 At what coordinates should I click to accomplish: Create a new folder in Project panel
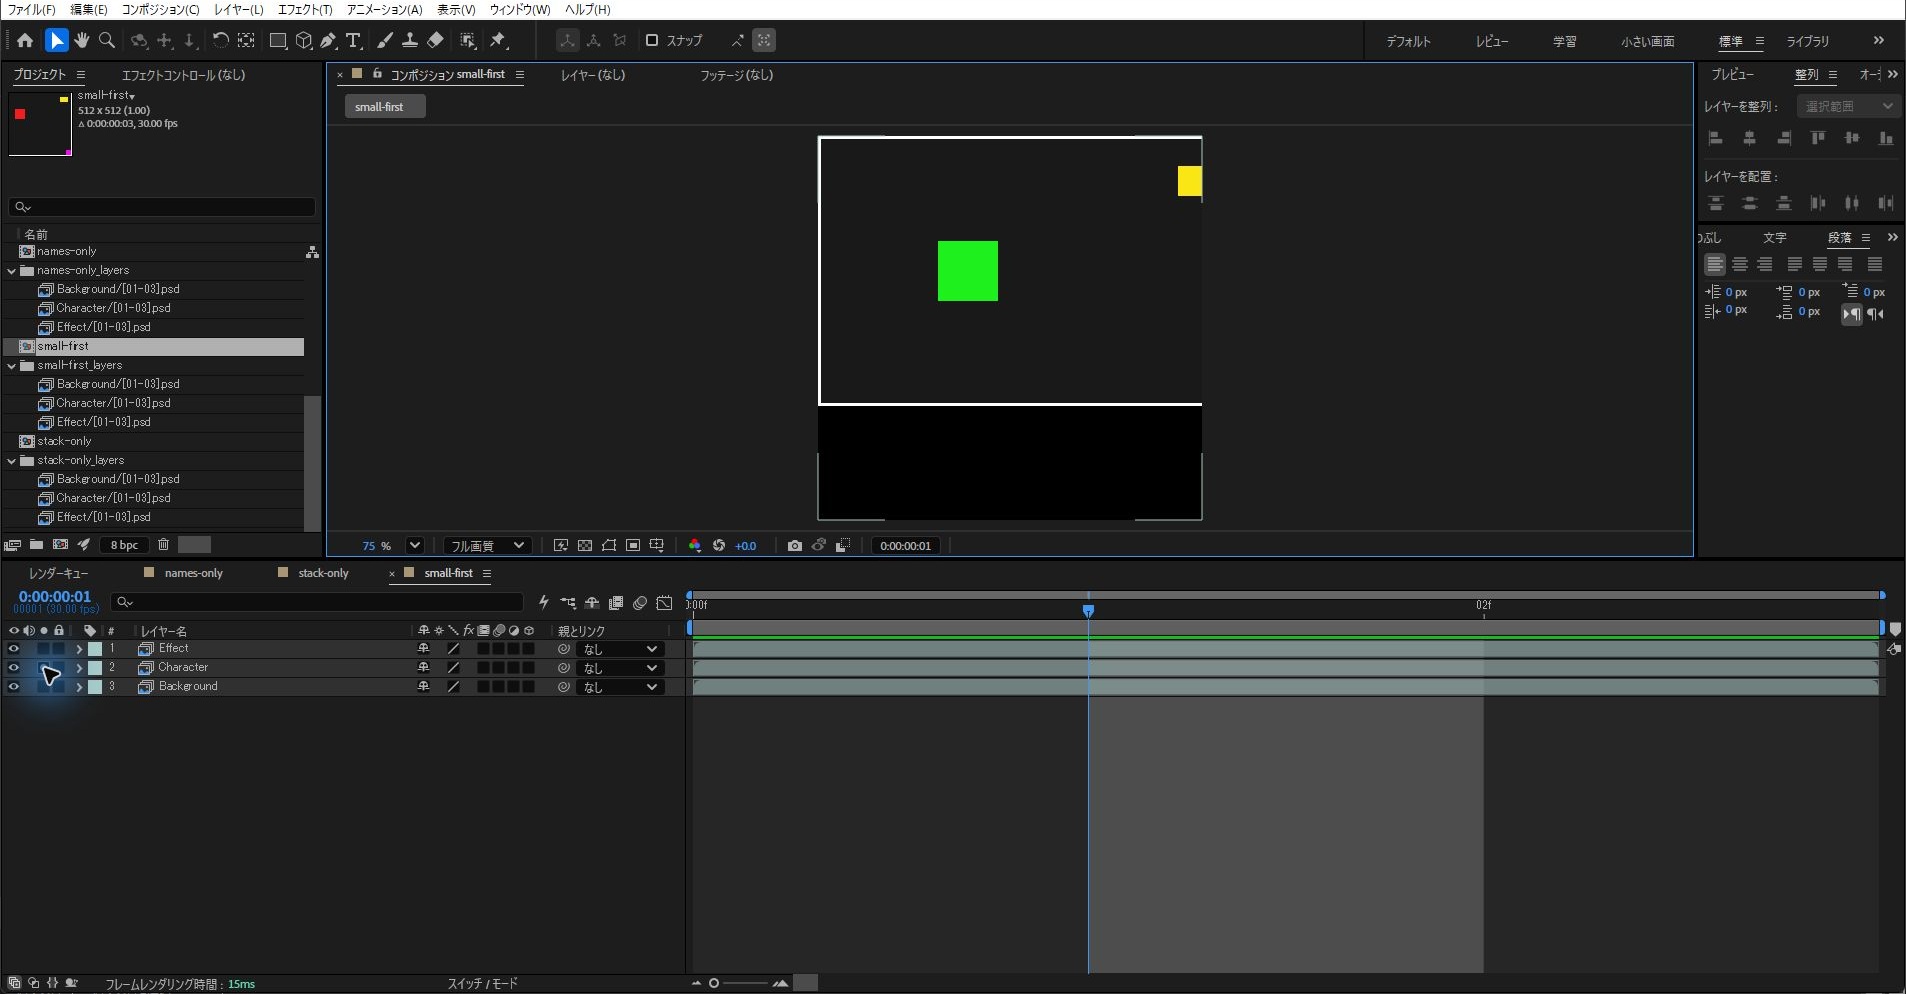click(x=36, y=545)
